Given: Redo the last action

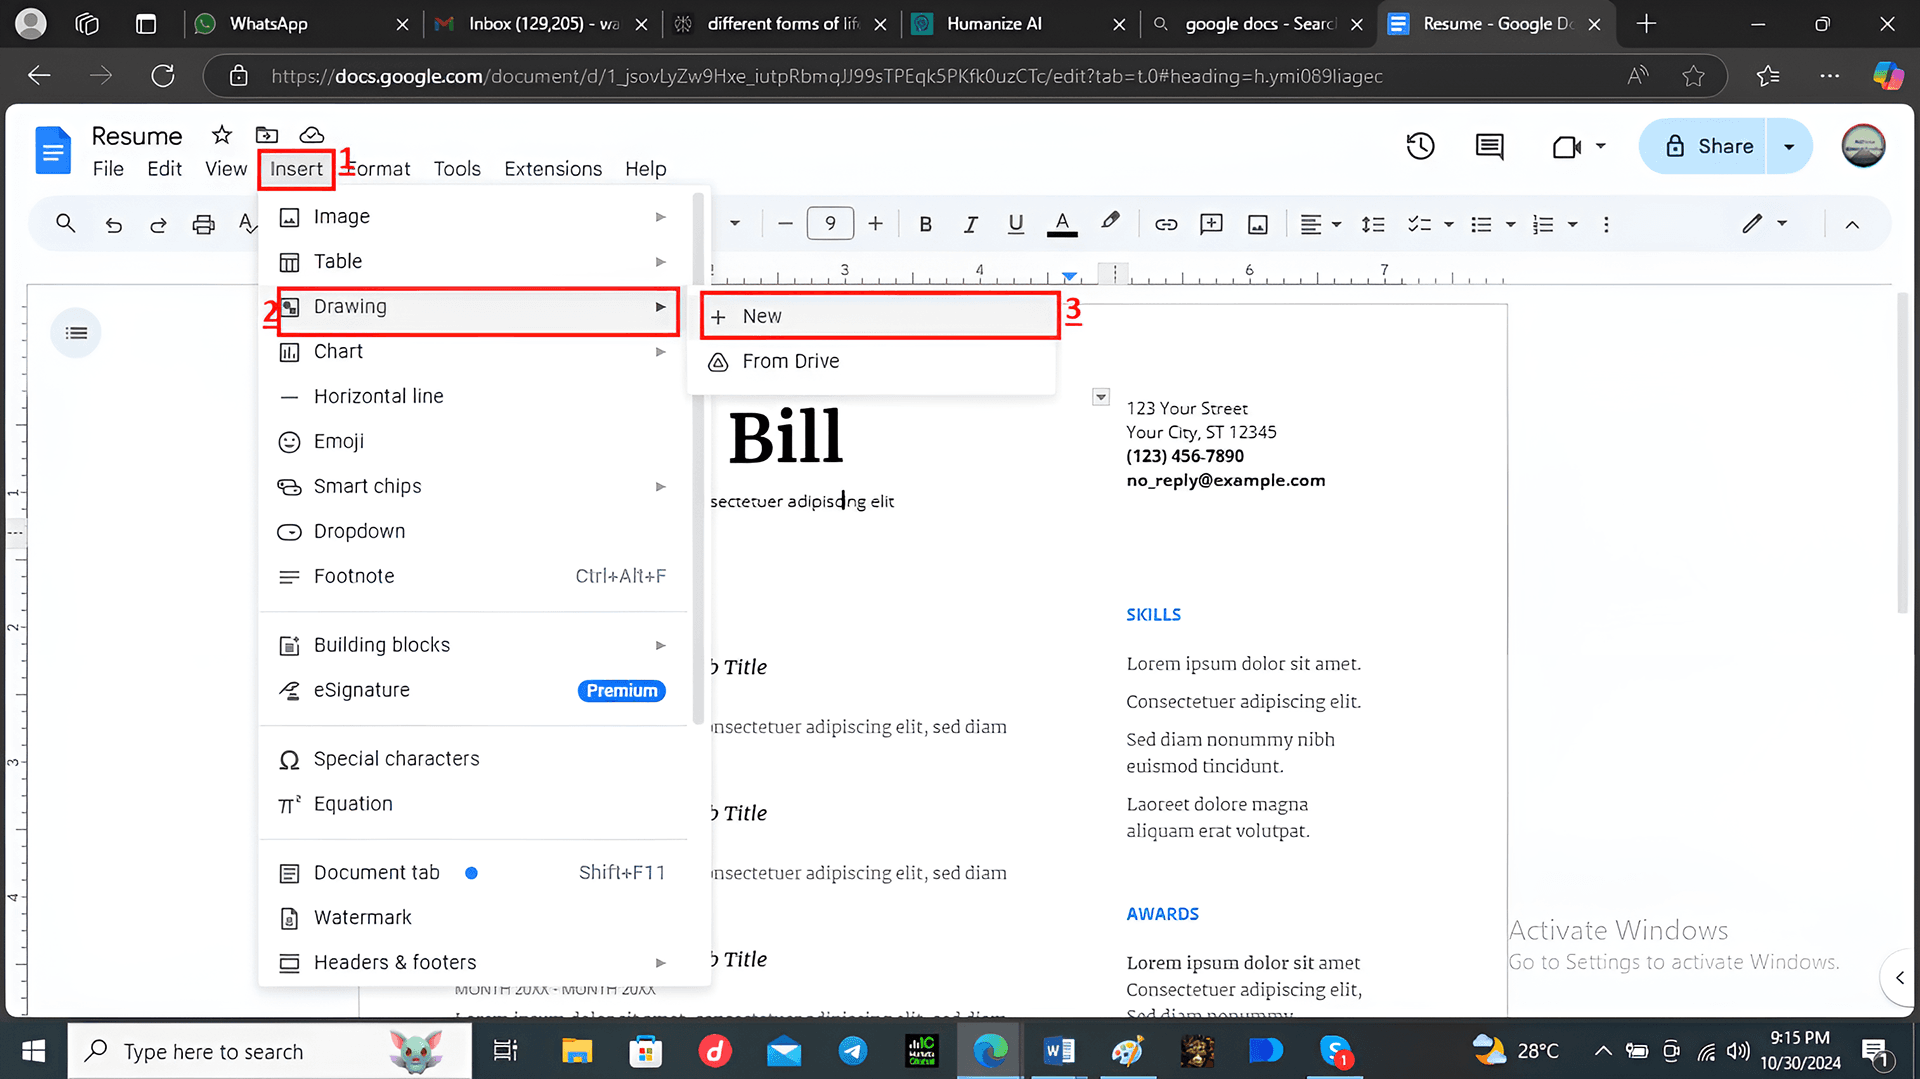Looking at the screenshot, I should tap(158, 225).
